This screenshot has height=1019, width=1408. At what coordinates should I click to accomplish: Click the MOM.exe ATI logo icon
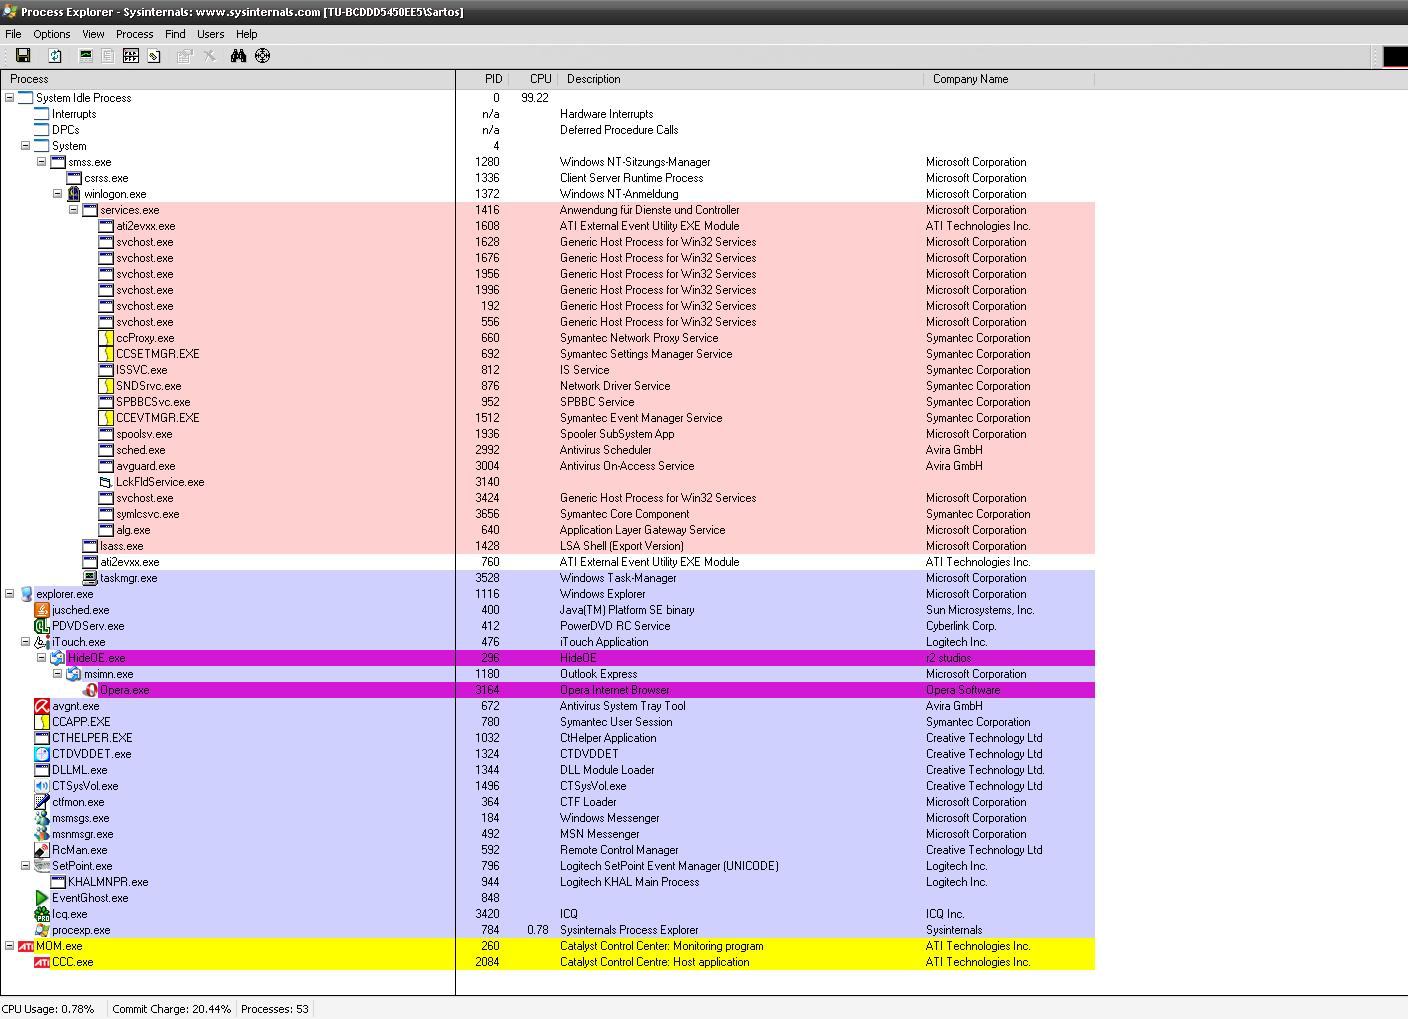[26, 946]
